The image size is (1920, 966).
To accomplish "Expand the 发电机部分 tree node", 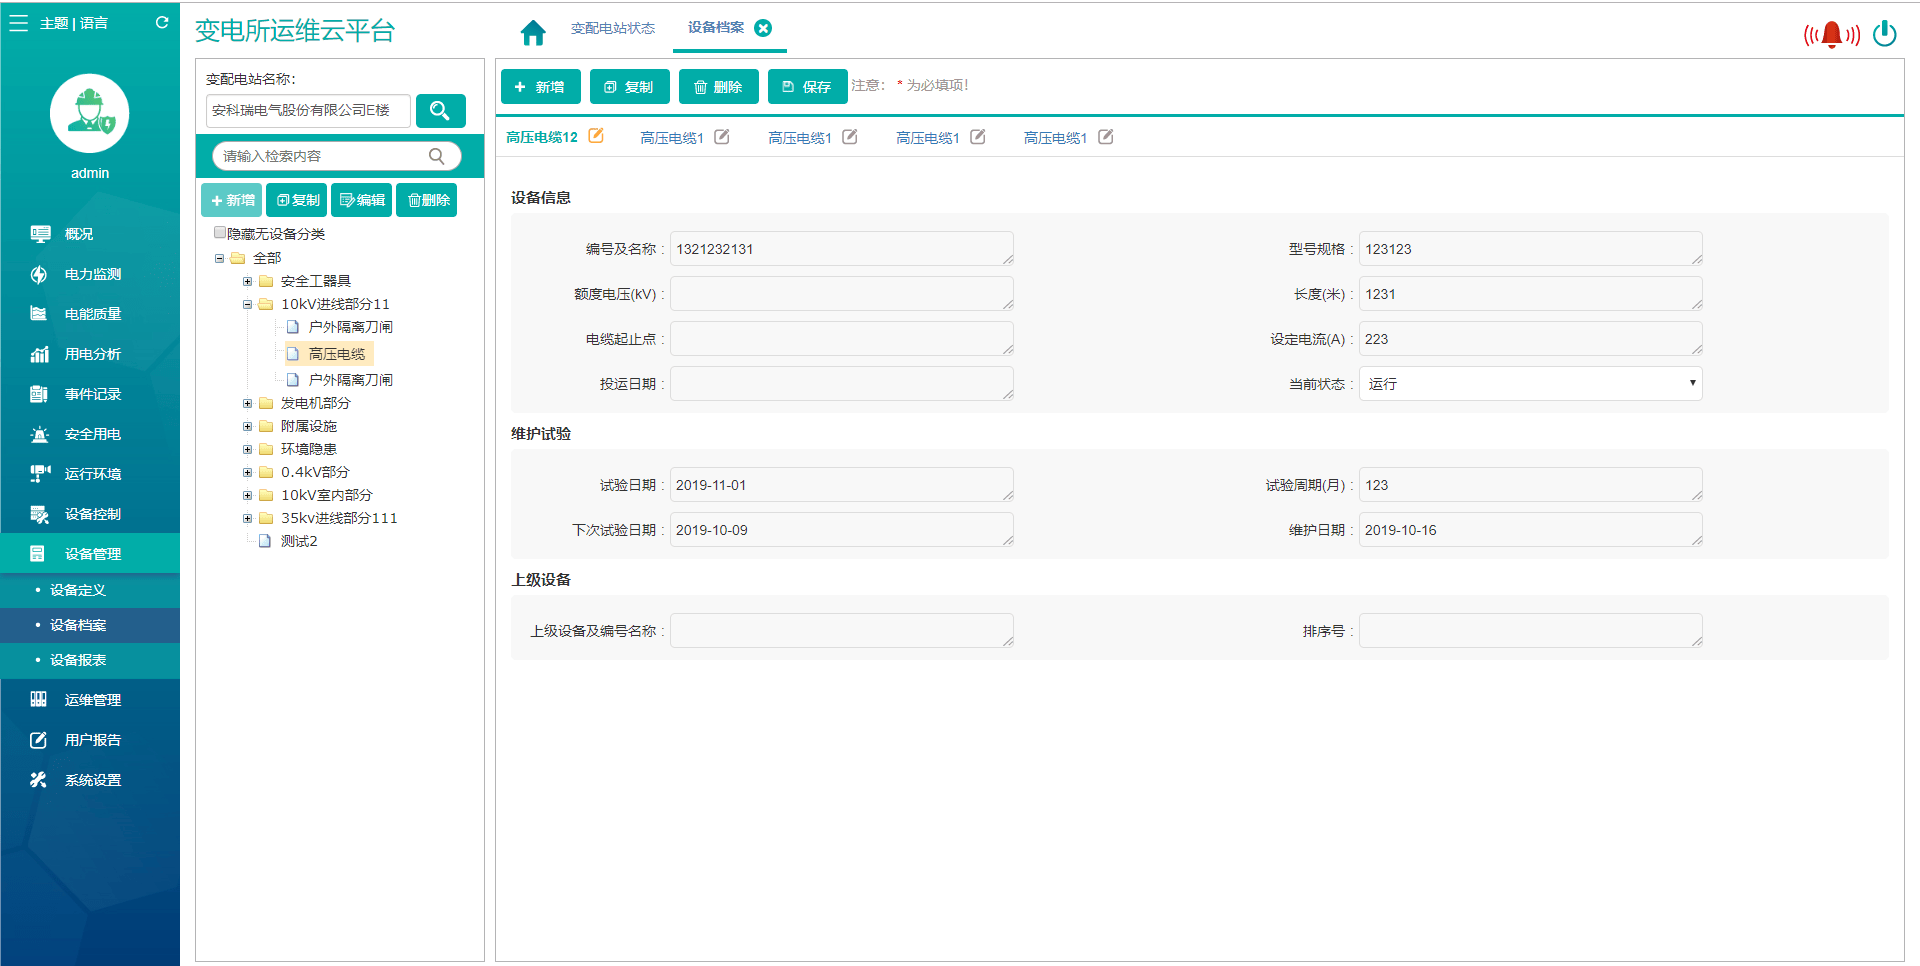I will pyautogui.click(x=247, y=403).
